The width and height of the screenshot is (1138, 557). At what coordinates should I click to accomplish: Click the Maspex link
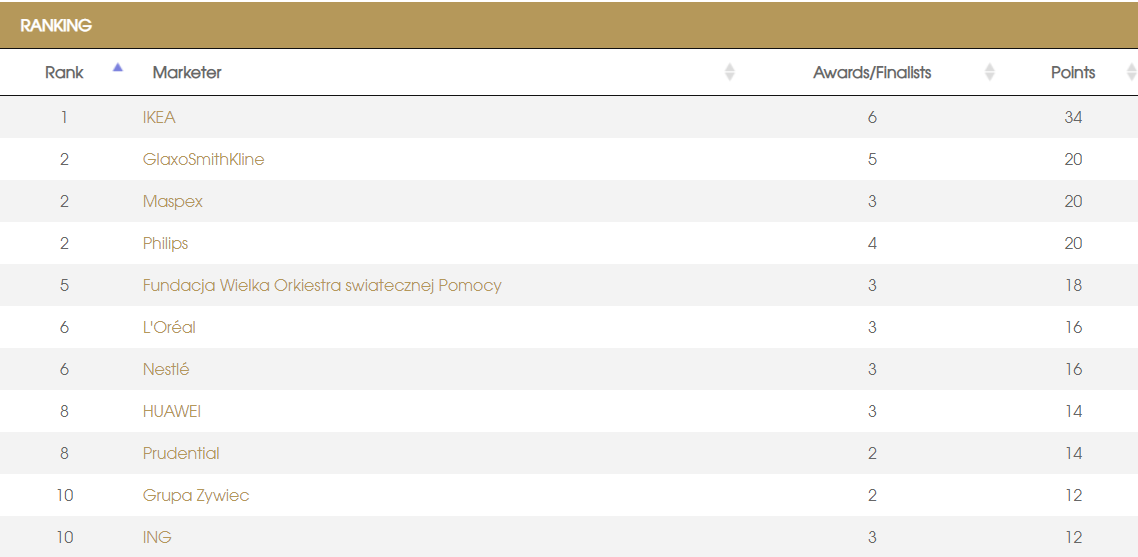(x=172, y=202)
